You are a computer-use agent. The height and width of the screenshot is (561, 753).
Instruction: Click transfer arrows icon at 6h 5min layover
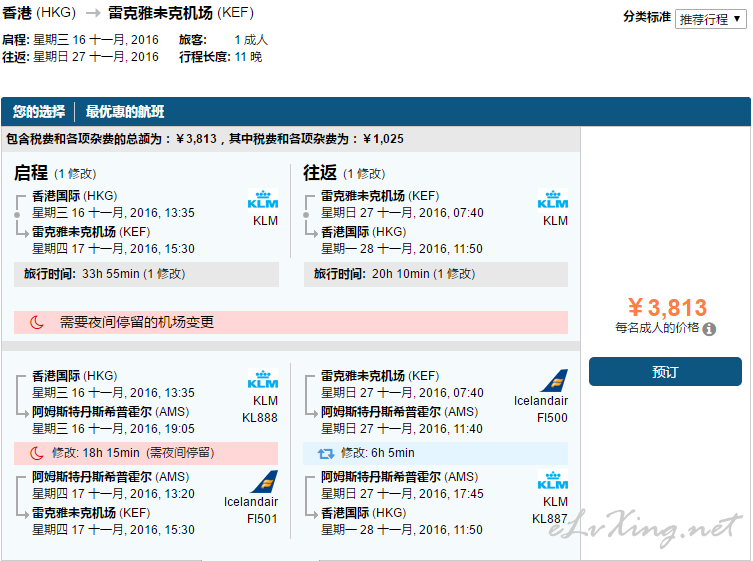pos(325,453)
